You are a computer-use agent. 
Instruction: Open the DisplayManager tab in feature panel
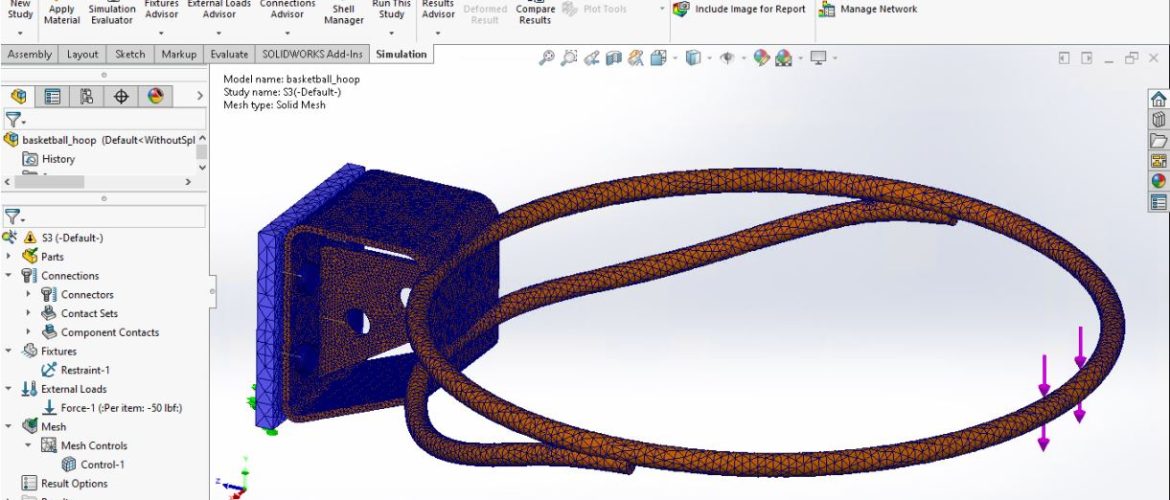click(155, 97)
